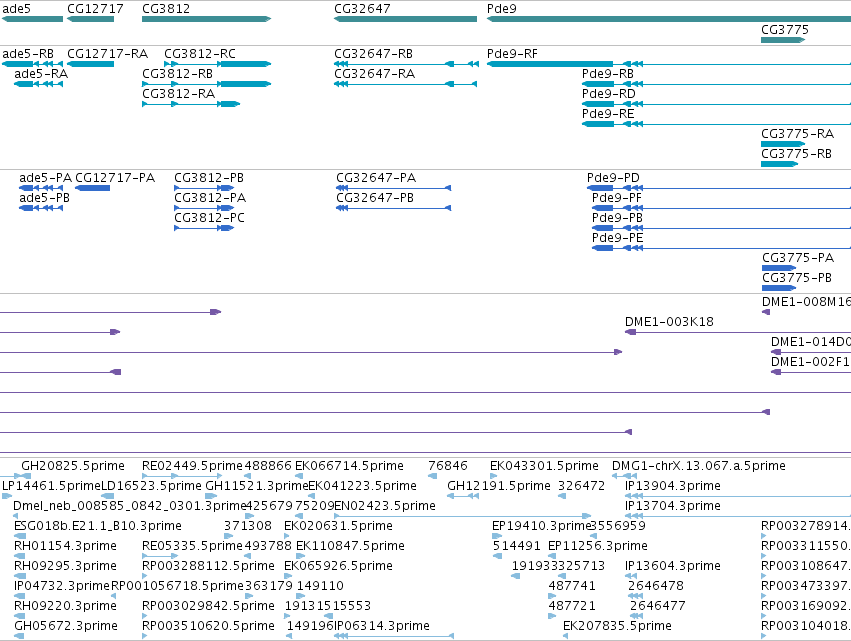Click the Pde9-RD transcript exon
The width and height of the screenshot is (851, 641).
[x=598, y=104]
